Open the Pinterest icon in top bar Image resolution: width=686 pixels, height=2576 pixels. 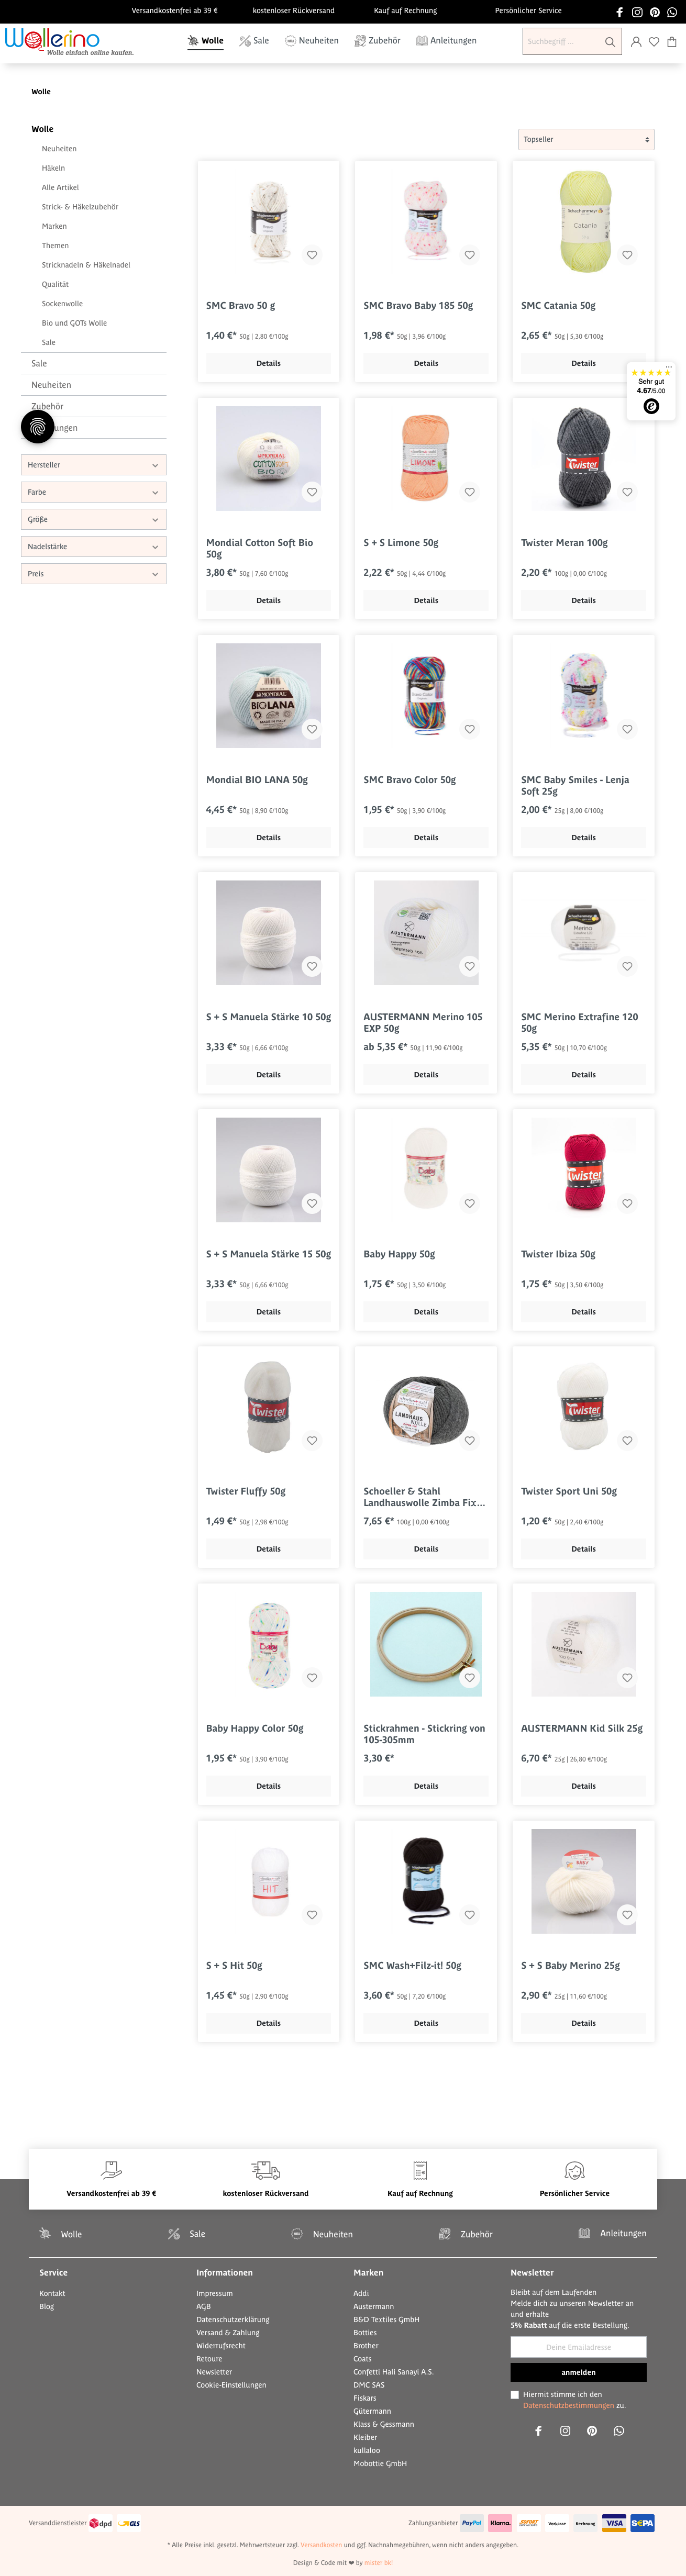(655, 12)
